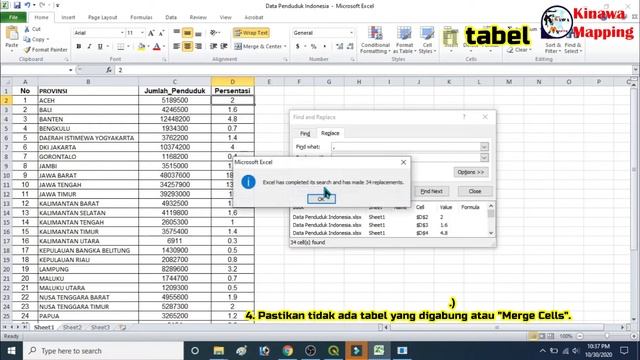Open the General number format dropdown
The height and width of the screenshot is (360, 640).
pos(351,33)
